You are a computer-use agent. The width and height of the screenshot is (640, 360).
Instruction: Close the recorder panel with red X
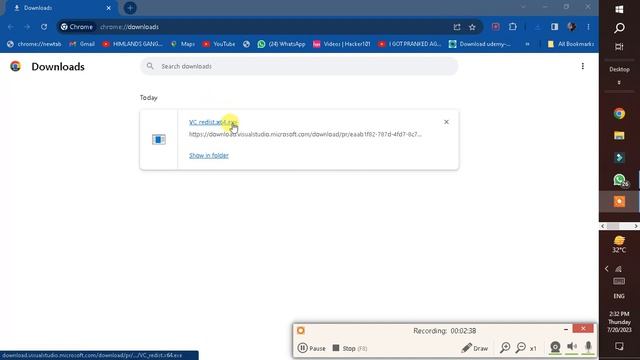click(x=583, y=329)
